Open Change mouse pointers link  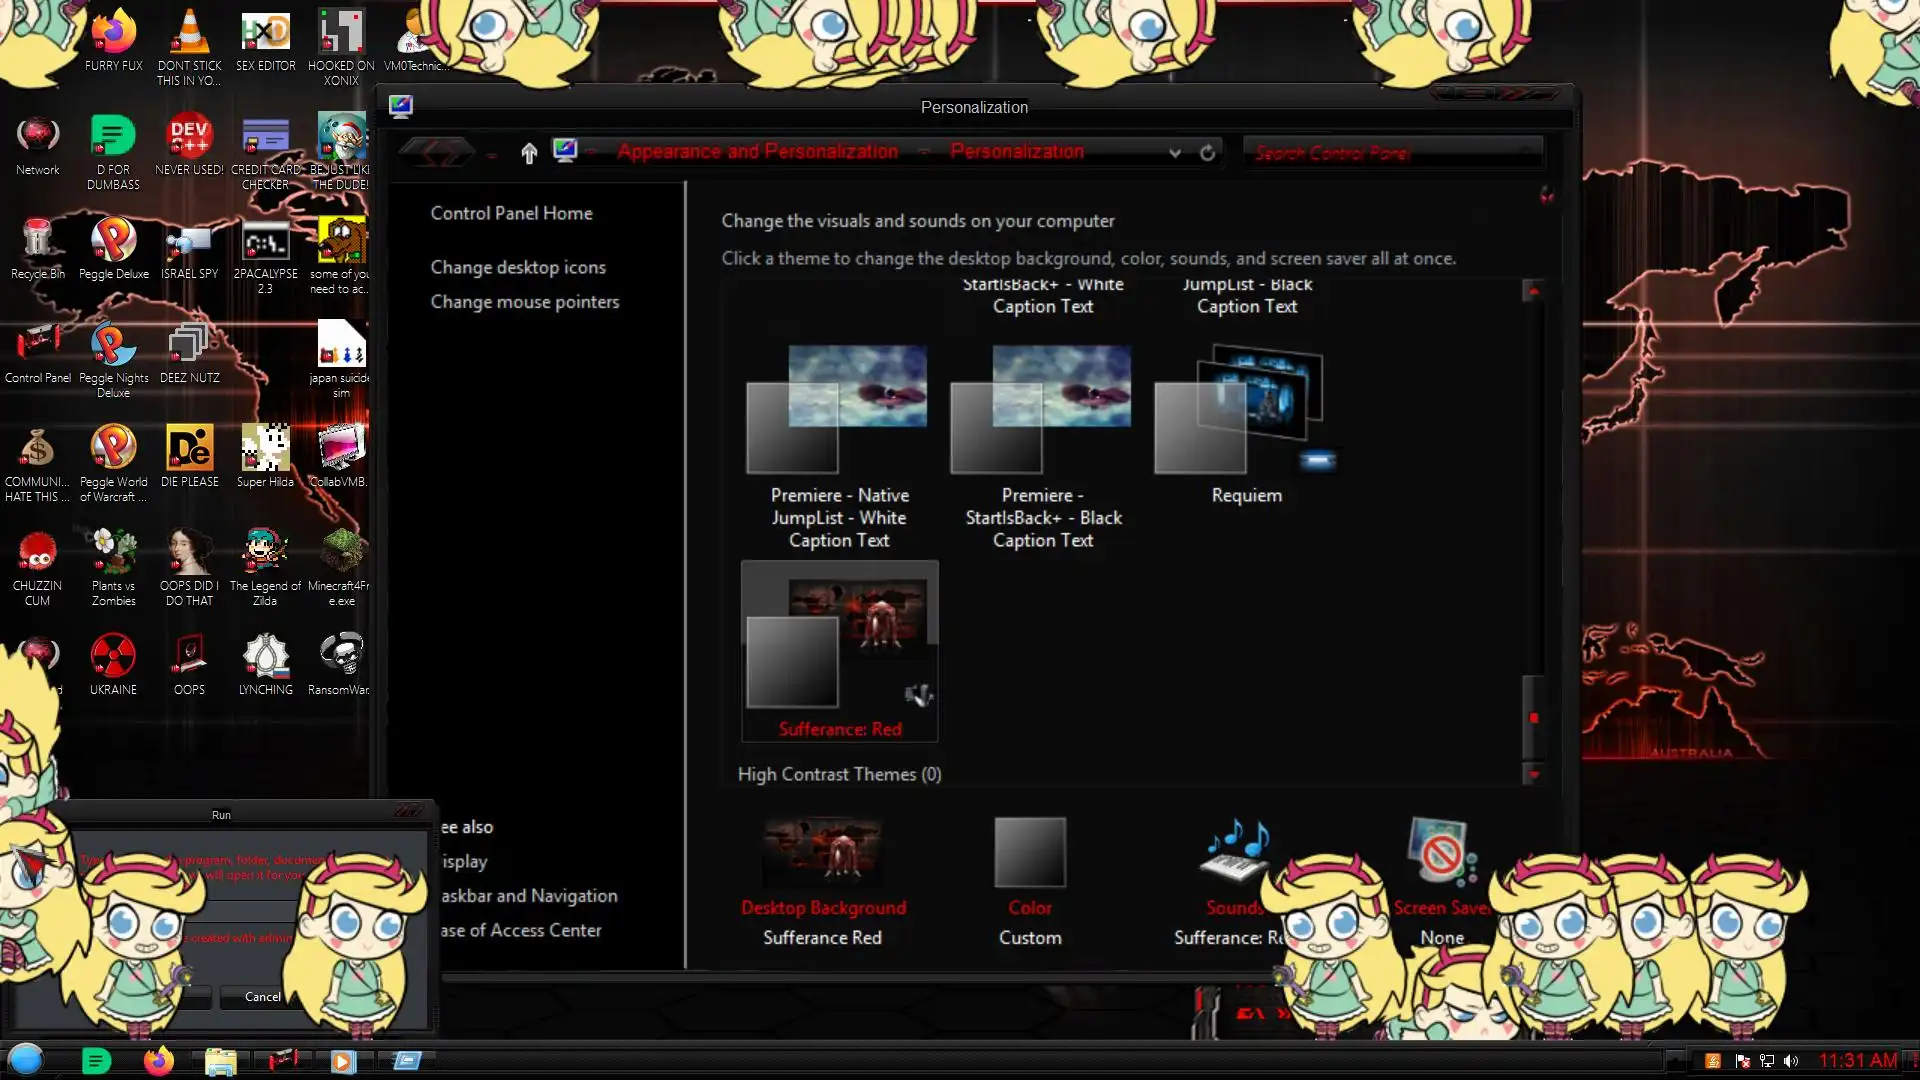(x=524, y=302)
